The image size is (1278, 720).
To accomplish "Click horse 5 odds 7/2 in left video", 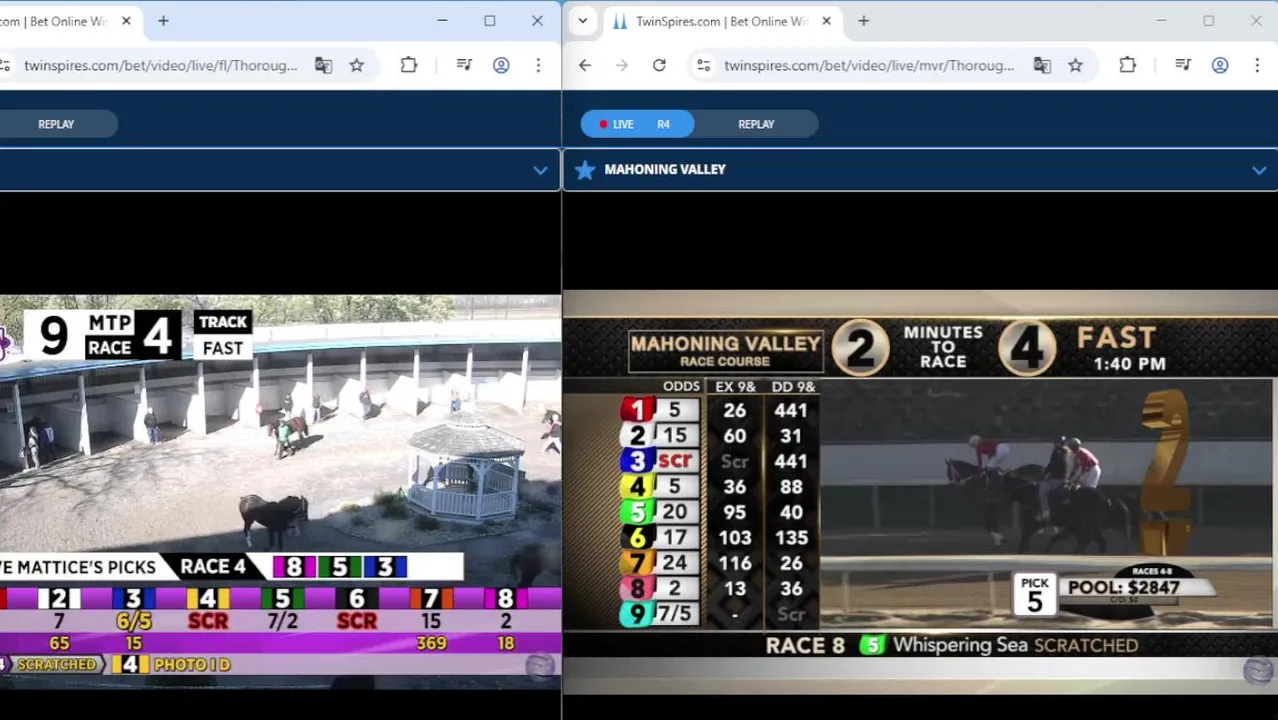I will pos(283,621).
